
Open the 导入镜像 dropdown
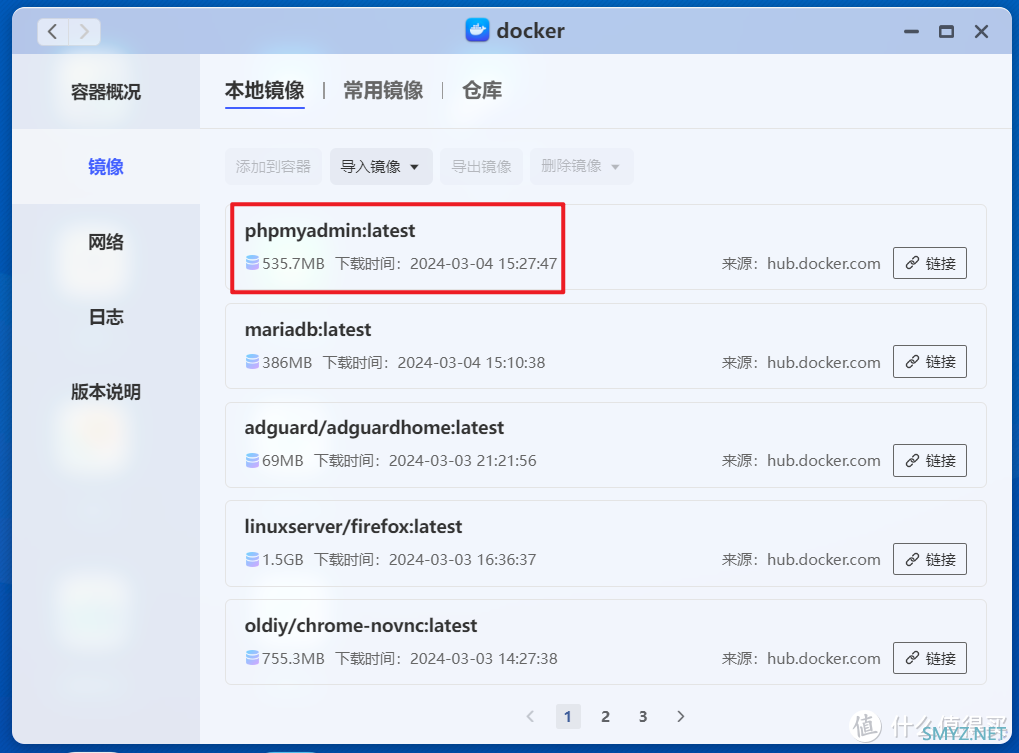coord(381,166)
